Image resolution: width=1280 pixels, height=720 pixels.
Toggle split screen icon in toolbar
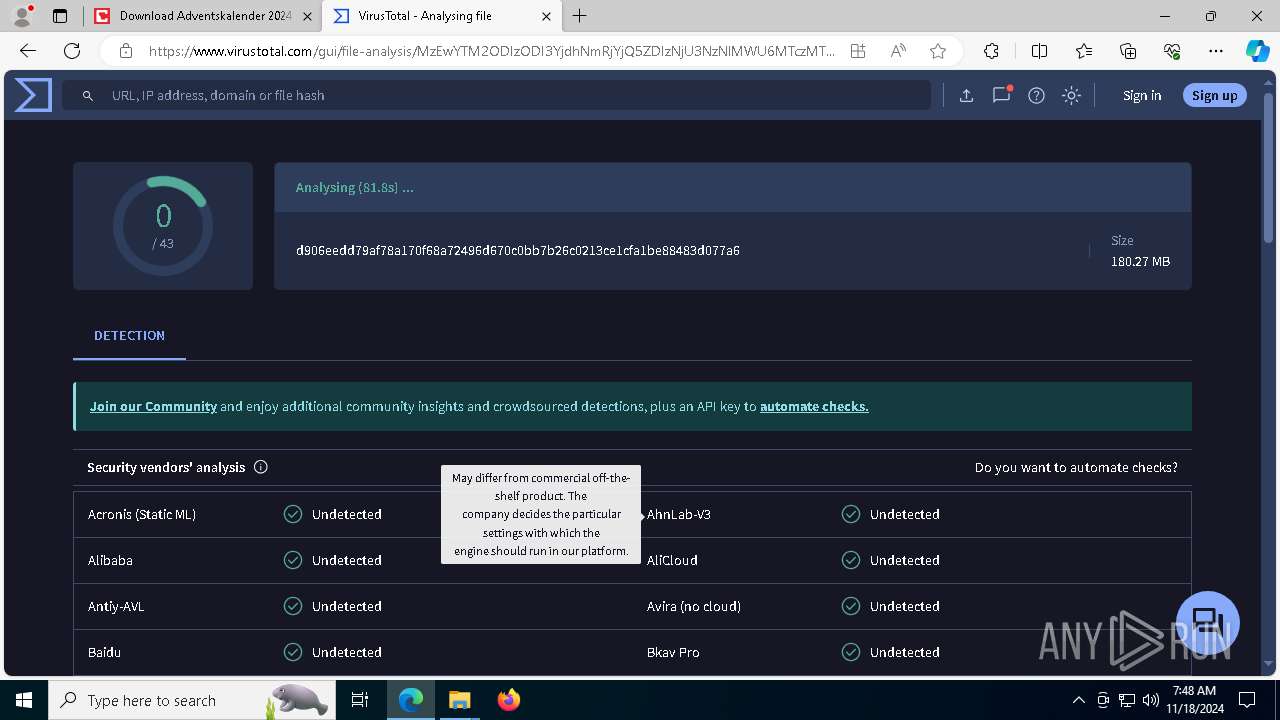(x=1039, y=51)
